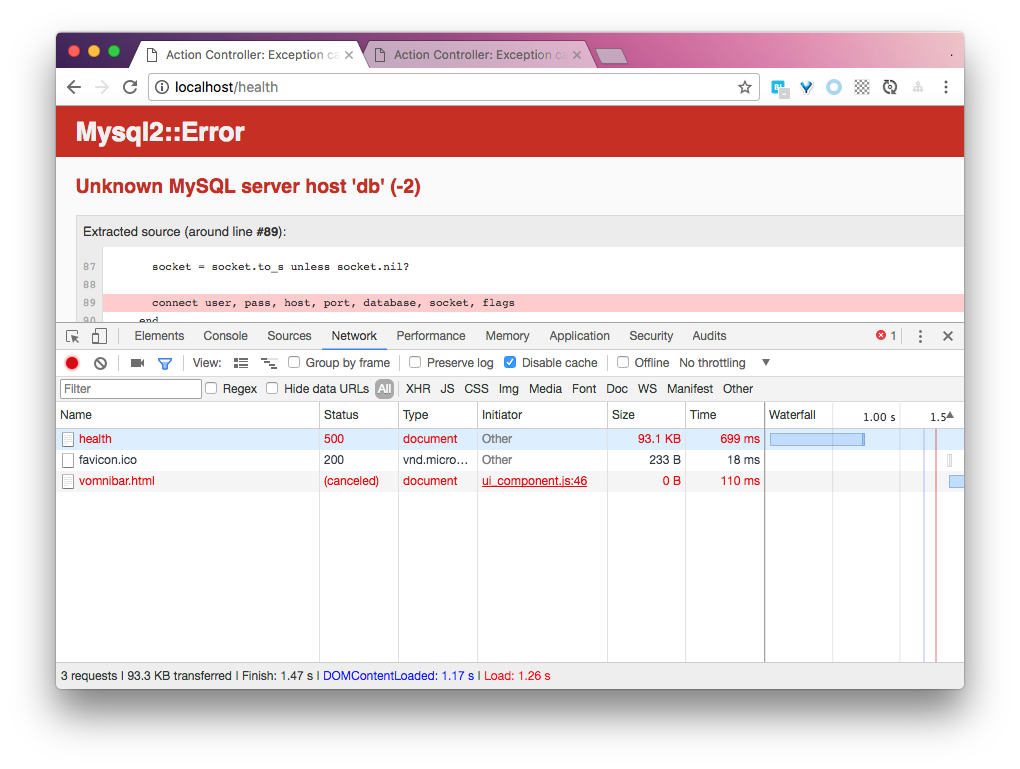This screenshot has height=769, width=1020.
Task: Open the DevTools customize three-dot menu
Action: (920, 336)
